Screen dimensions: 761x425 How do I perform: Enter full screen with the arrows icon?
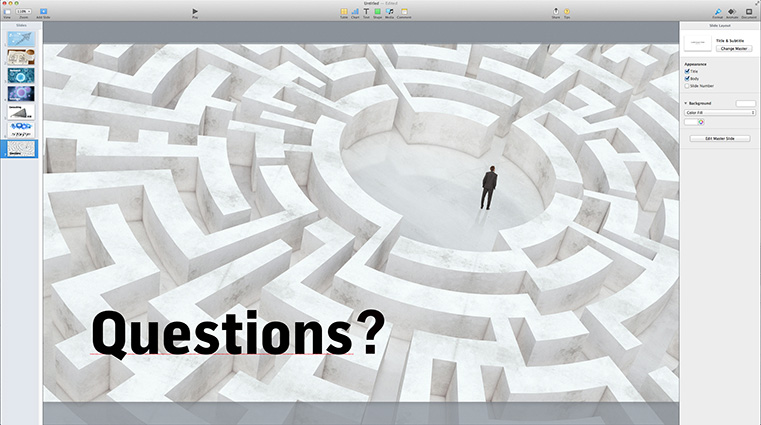(x=757, y=3)
